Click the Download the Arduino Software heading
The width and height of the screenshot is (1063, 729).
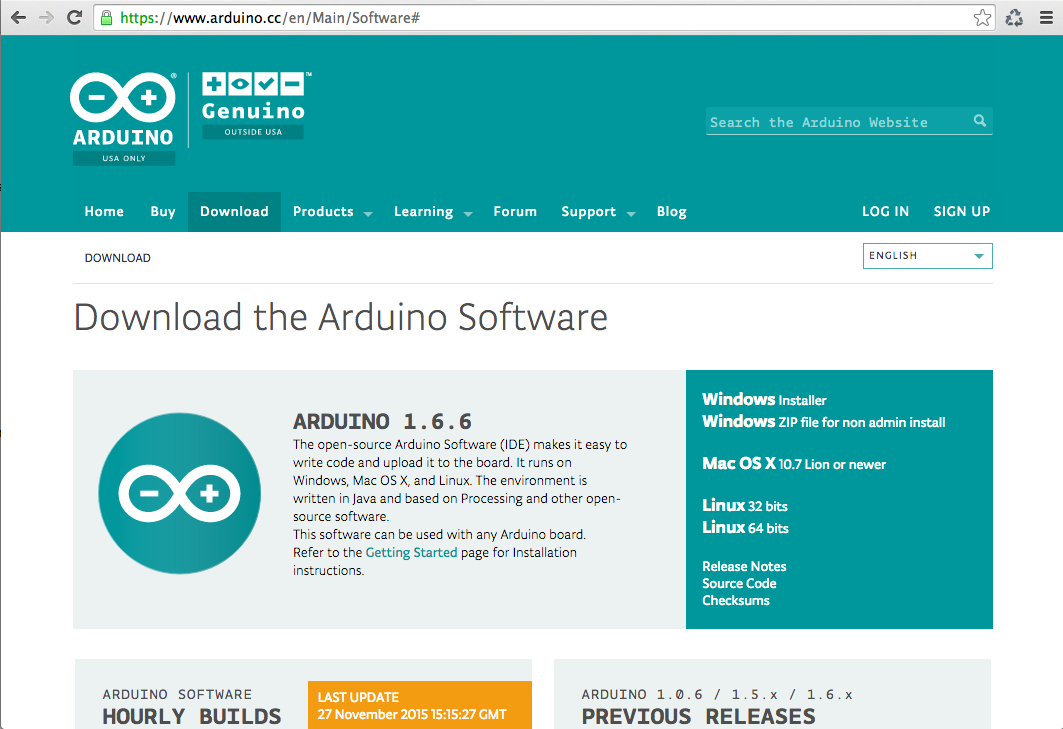341,317
